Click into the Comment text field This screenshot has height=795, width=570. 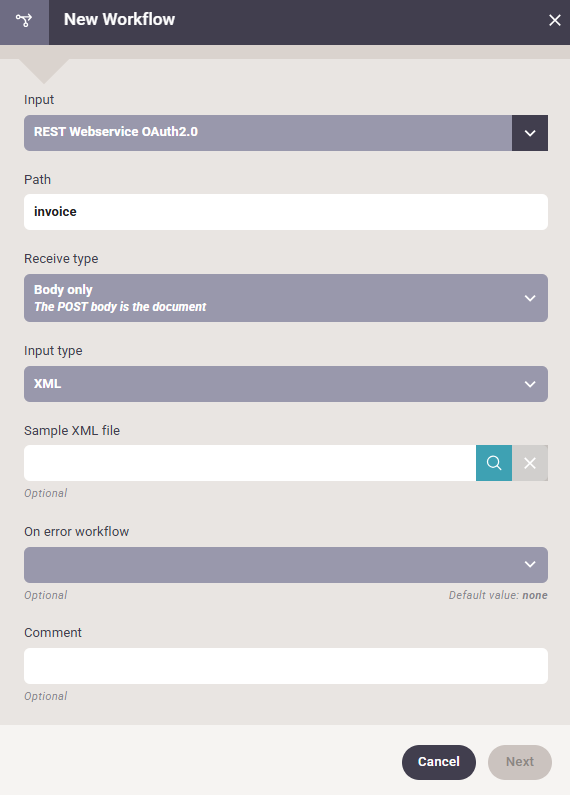point(286,666)
